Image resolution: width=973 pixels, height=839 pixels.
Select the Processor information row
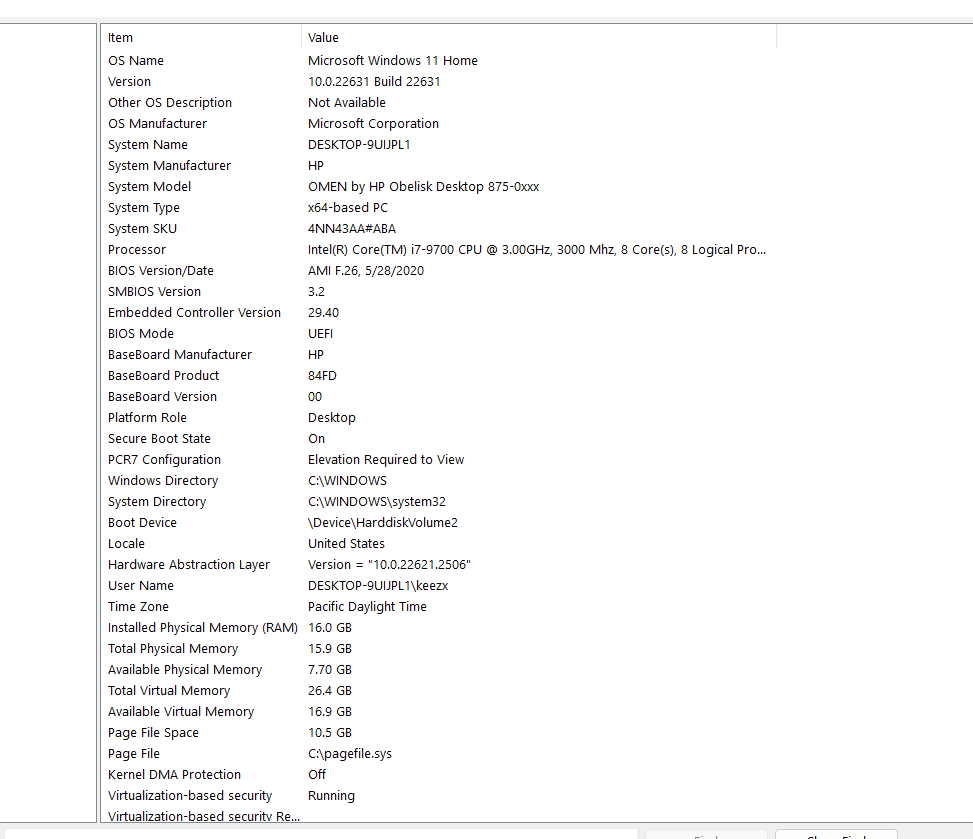click(200, 249)
